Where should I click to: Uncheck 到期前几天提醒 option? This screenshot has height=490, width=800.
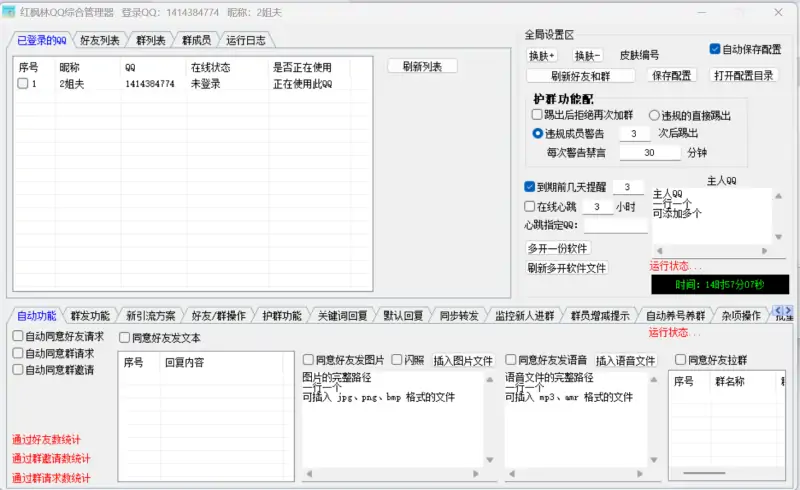pyautogui.click(x=530, y=187)
